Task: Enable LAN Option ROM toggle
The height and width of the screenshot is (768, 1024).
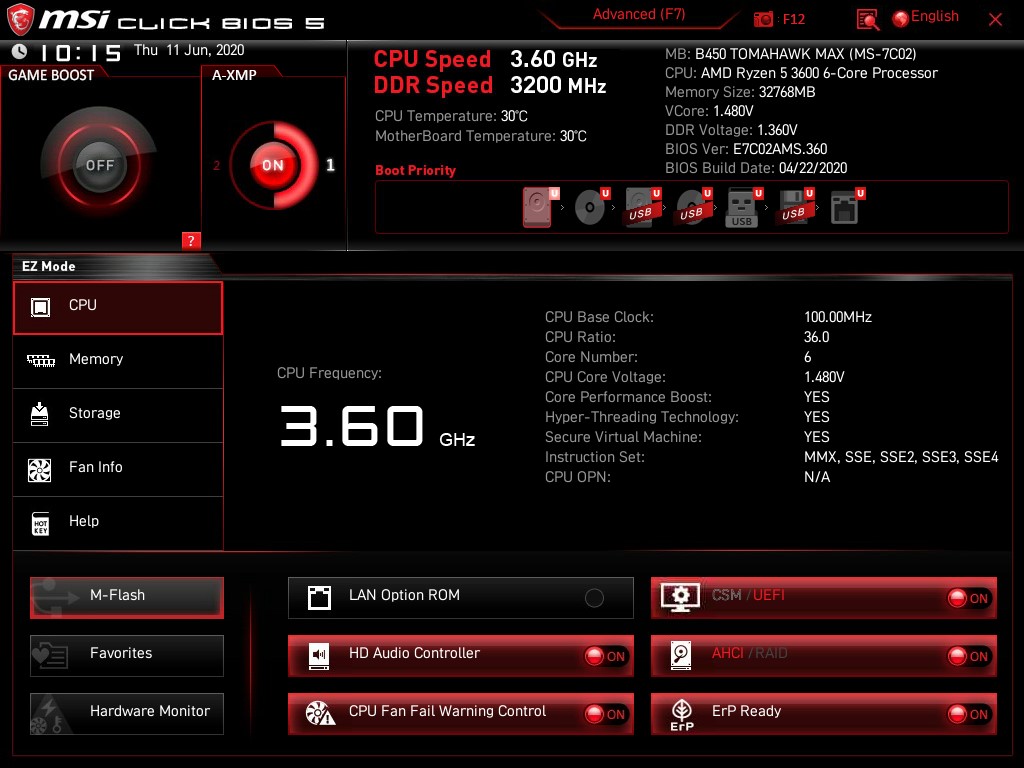Action: click(x=594, y=598)
